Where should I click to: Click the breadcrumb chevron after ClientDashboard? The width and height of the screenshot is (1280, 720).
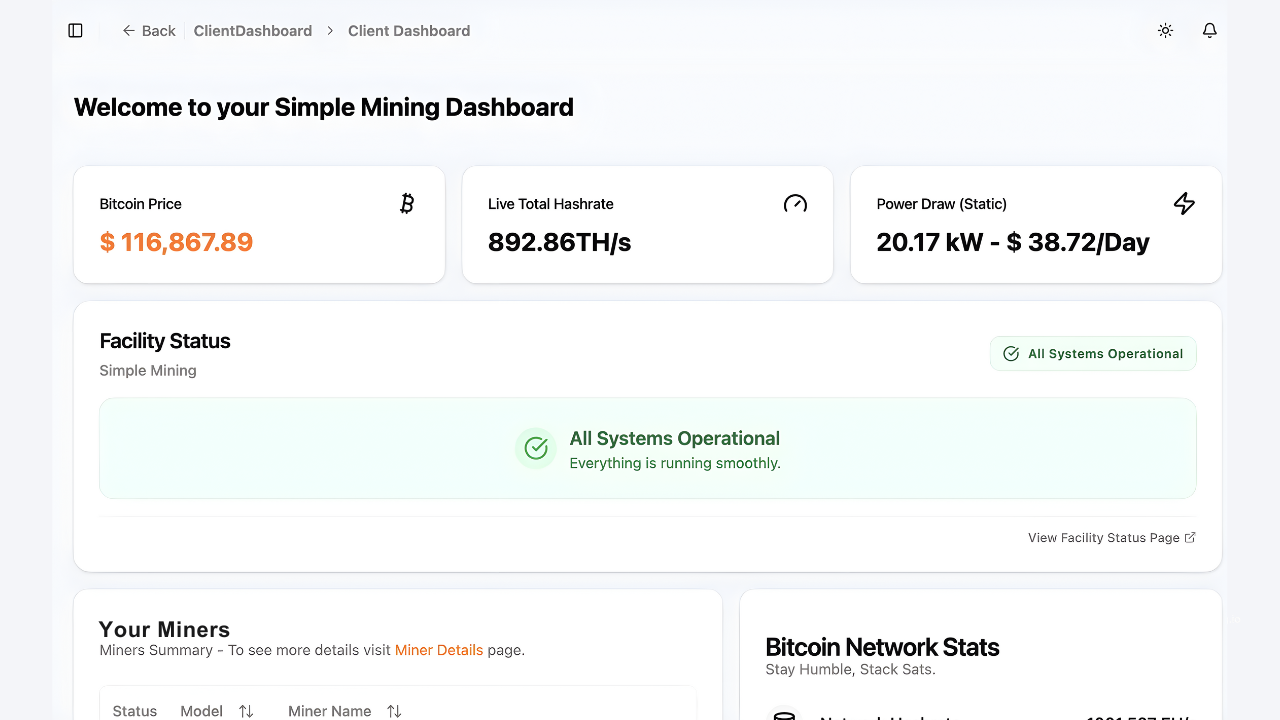[x=330, y=31]
